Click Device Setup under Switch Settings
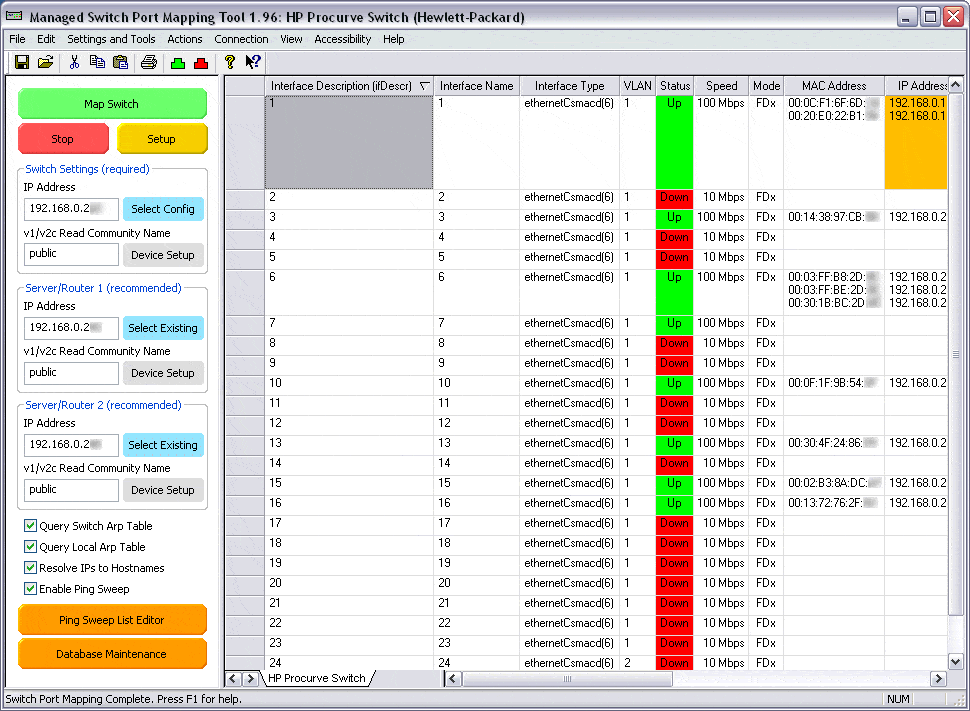 163,255
